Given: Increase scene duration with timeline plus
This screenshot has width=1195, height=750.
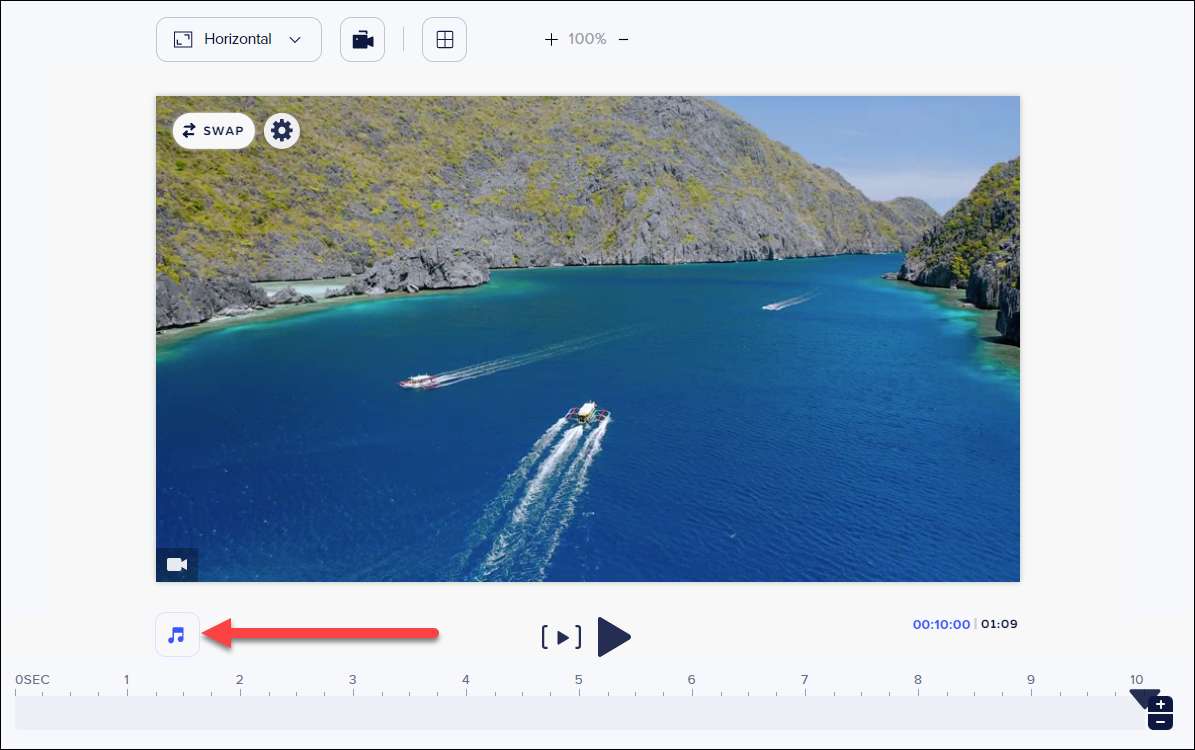Looking at the screenshot, I should 1160,705.
